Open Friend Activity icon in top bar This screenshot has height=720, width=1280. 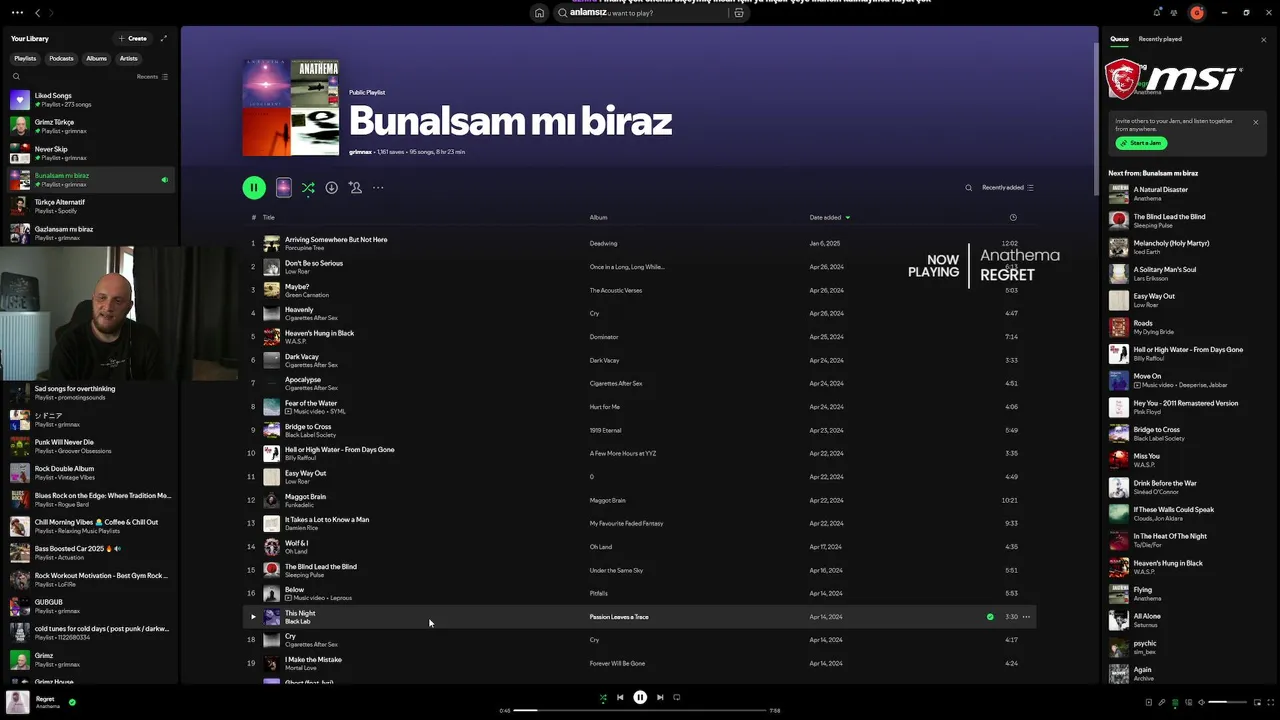[1176, 13]
